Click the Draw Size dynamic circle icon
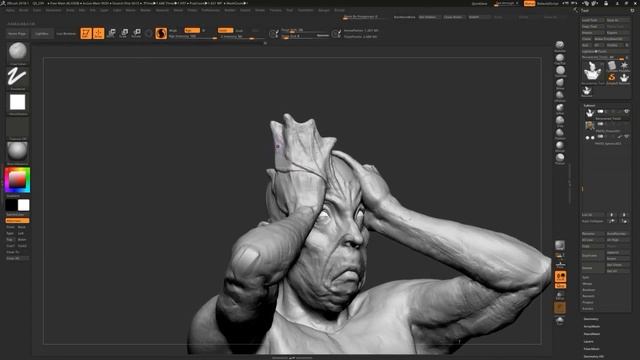 click(x=273, y=33)
